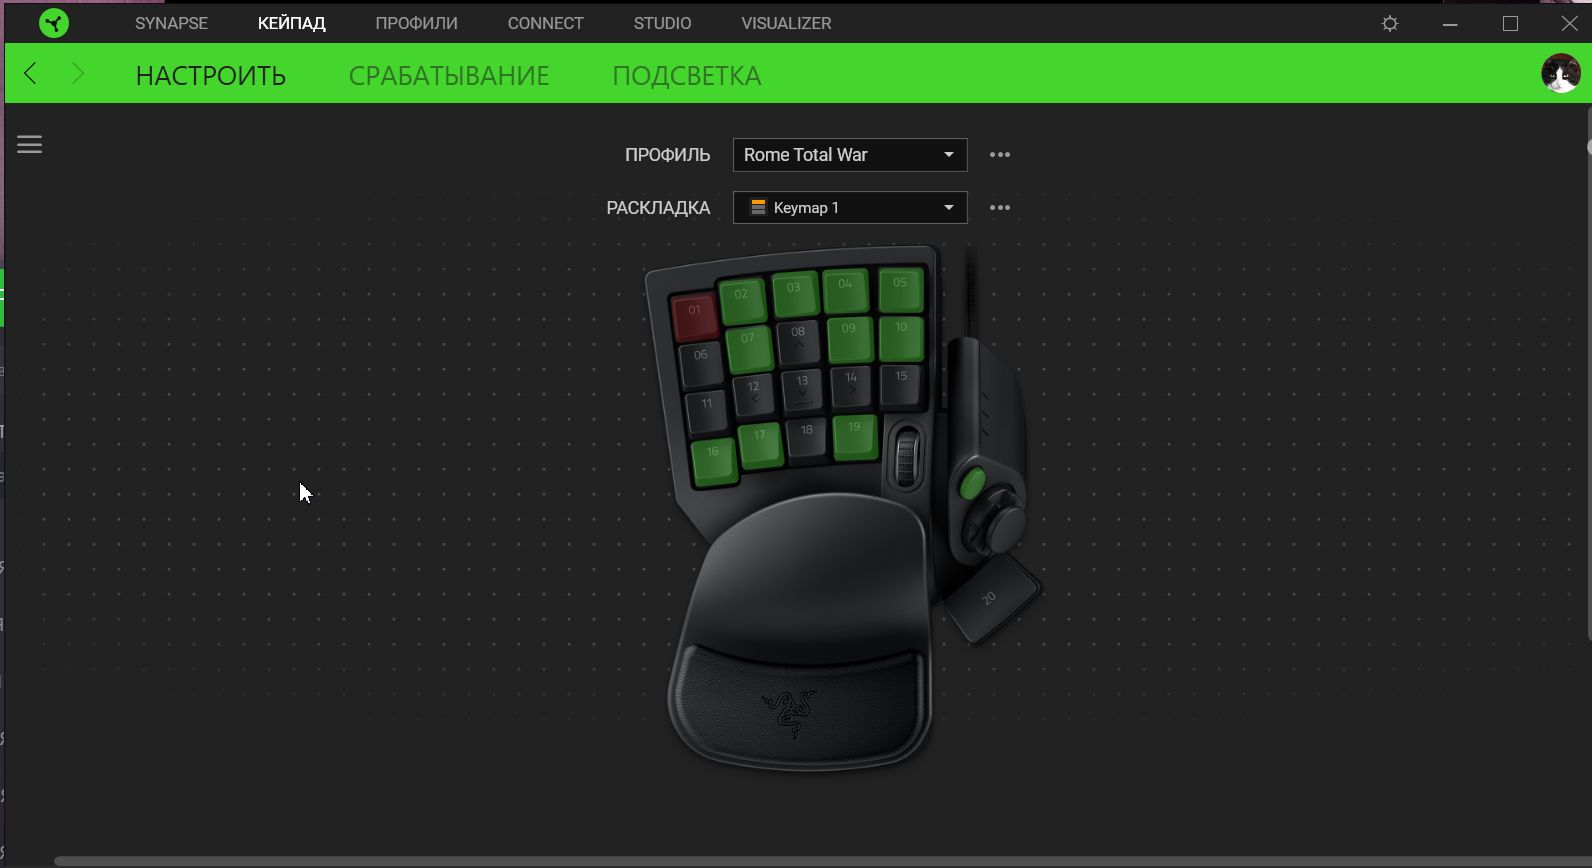Image resolution: width=1592 pixels, height=868 pixels.
Task: Select thumb key 20
Action: (992, 597)
